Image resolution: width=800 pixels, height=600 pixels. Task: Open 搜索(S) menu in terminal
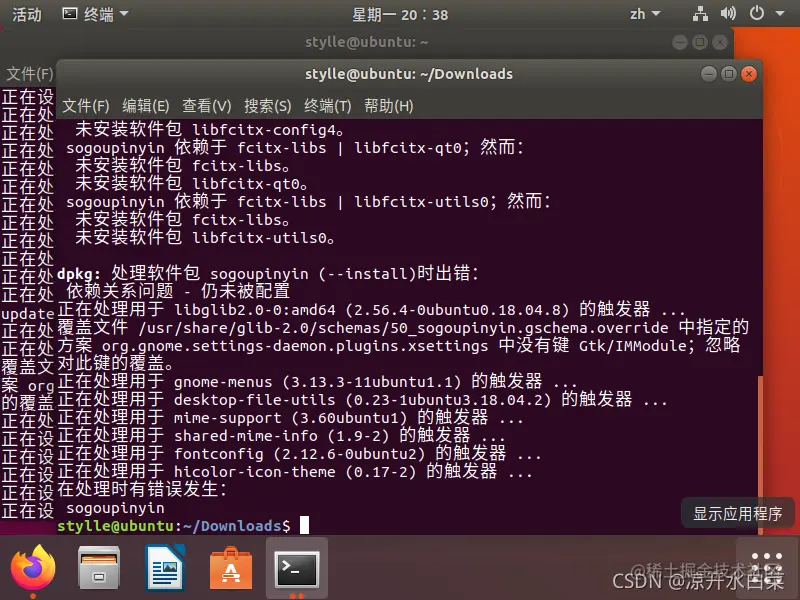tap(267, 106)
